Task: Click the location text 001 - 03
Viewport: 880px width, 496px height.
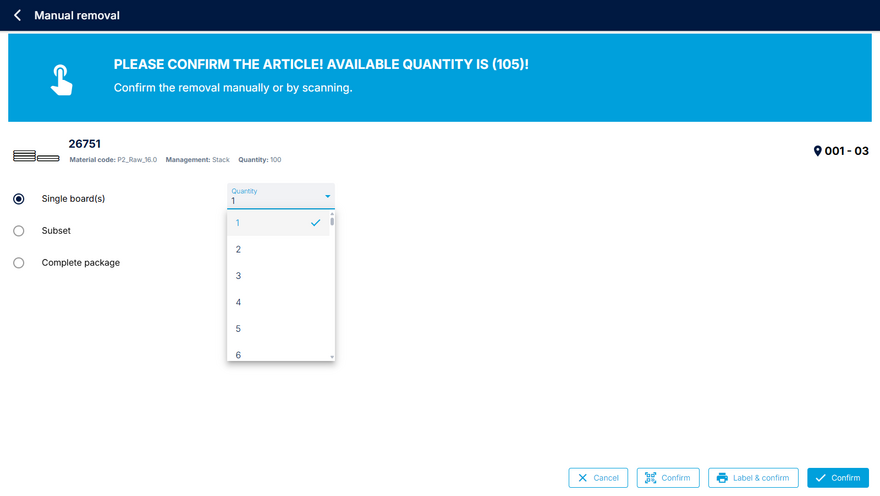Action: click(x=846, y=151)
